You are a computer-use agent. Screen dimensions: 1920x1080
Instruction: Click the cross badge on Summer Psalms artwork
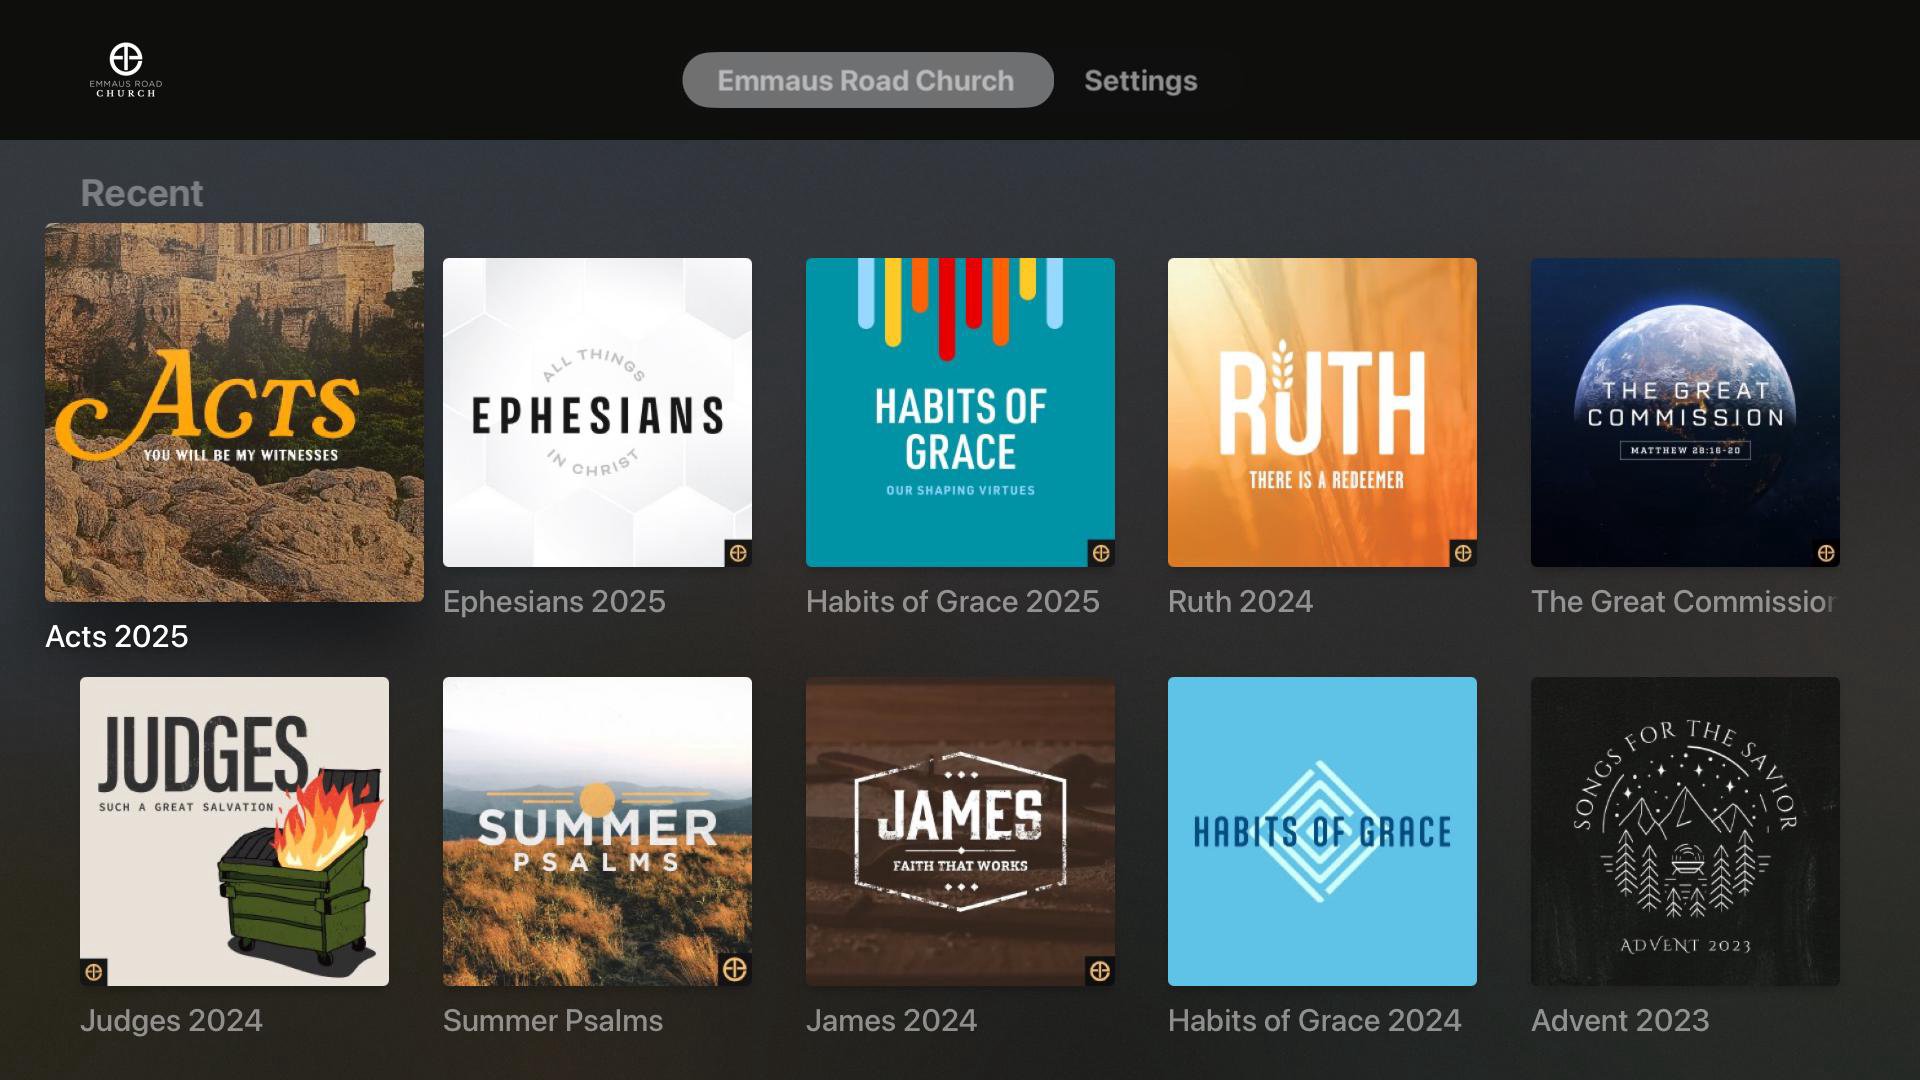coord(735,969)
